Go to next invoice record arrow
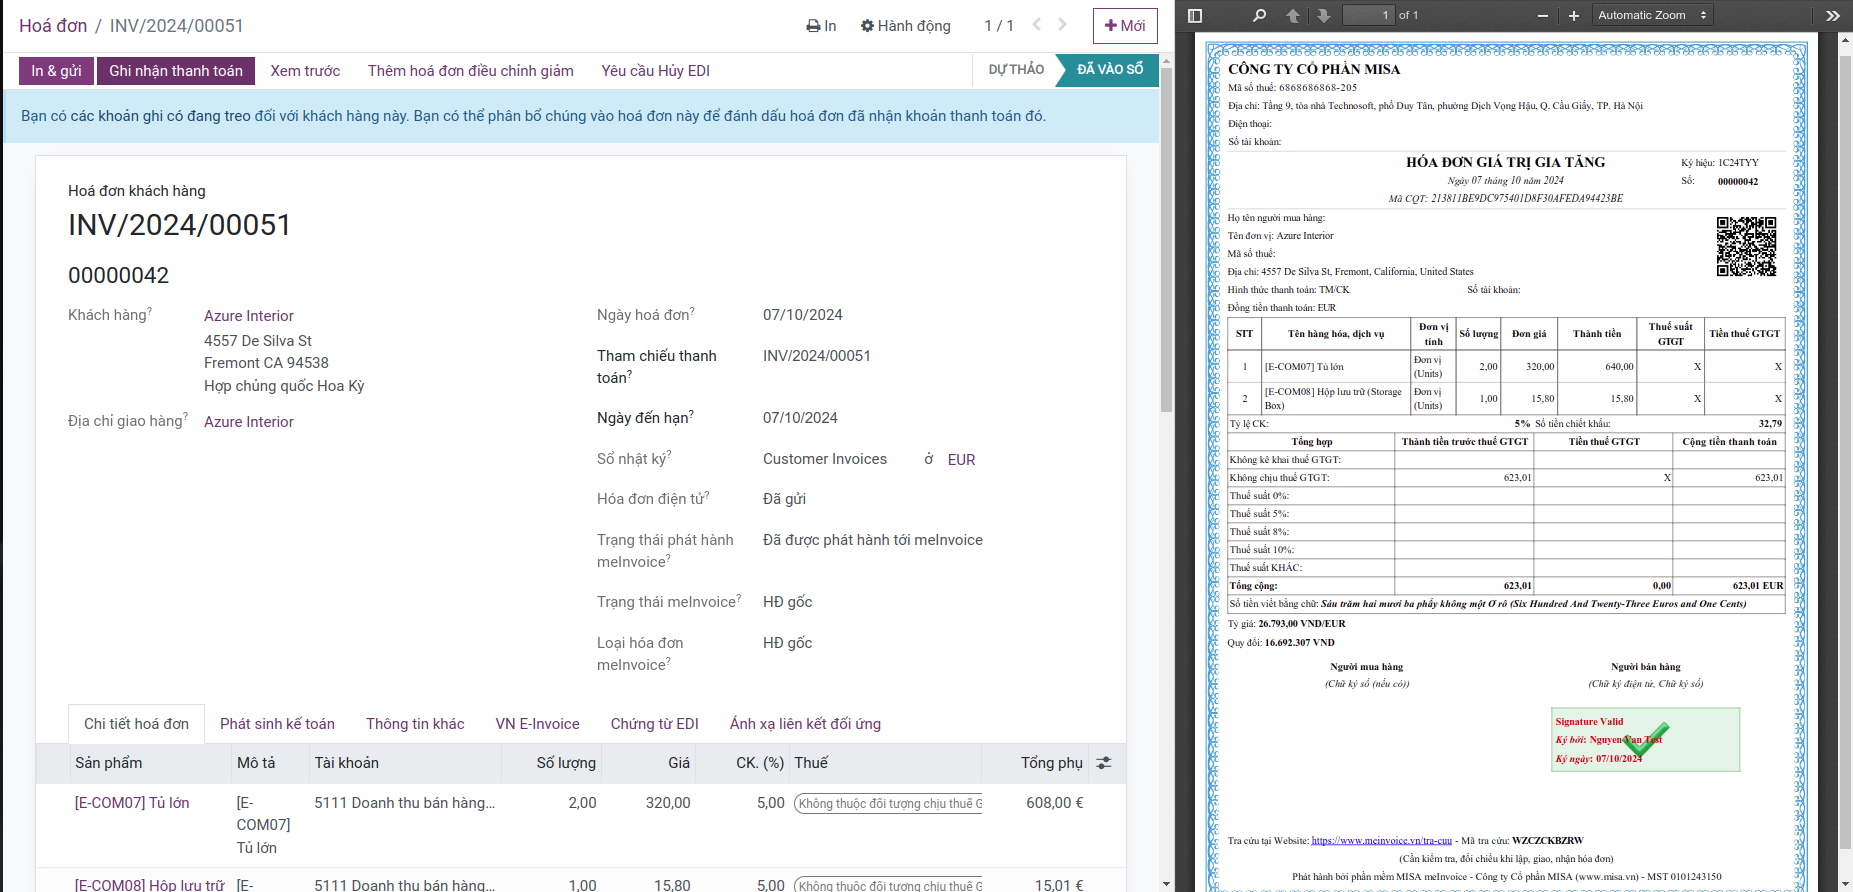This screenshot has width=1853, height=892. click(x=1062, y=25)
